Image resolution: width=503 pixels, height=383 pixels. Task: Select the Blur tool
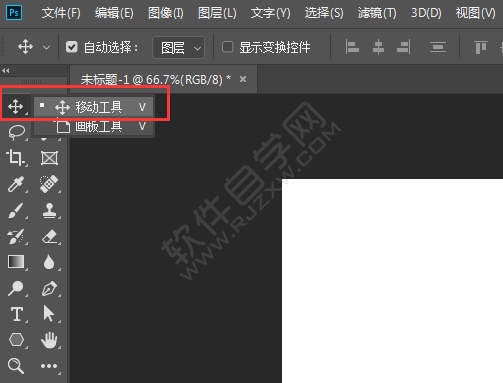point(49,262)
